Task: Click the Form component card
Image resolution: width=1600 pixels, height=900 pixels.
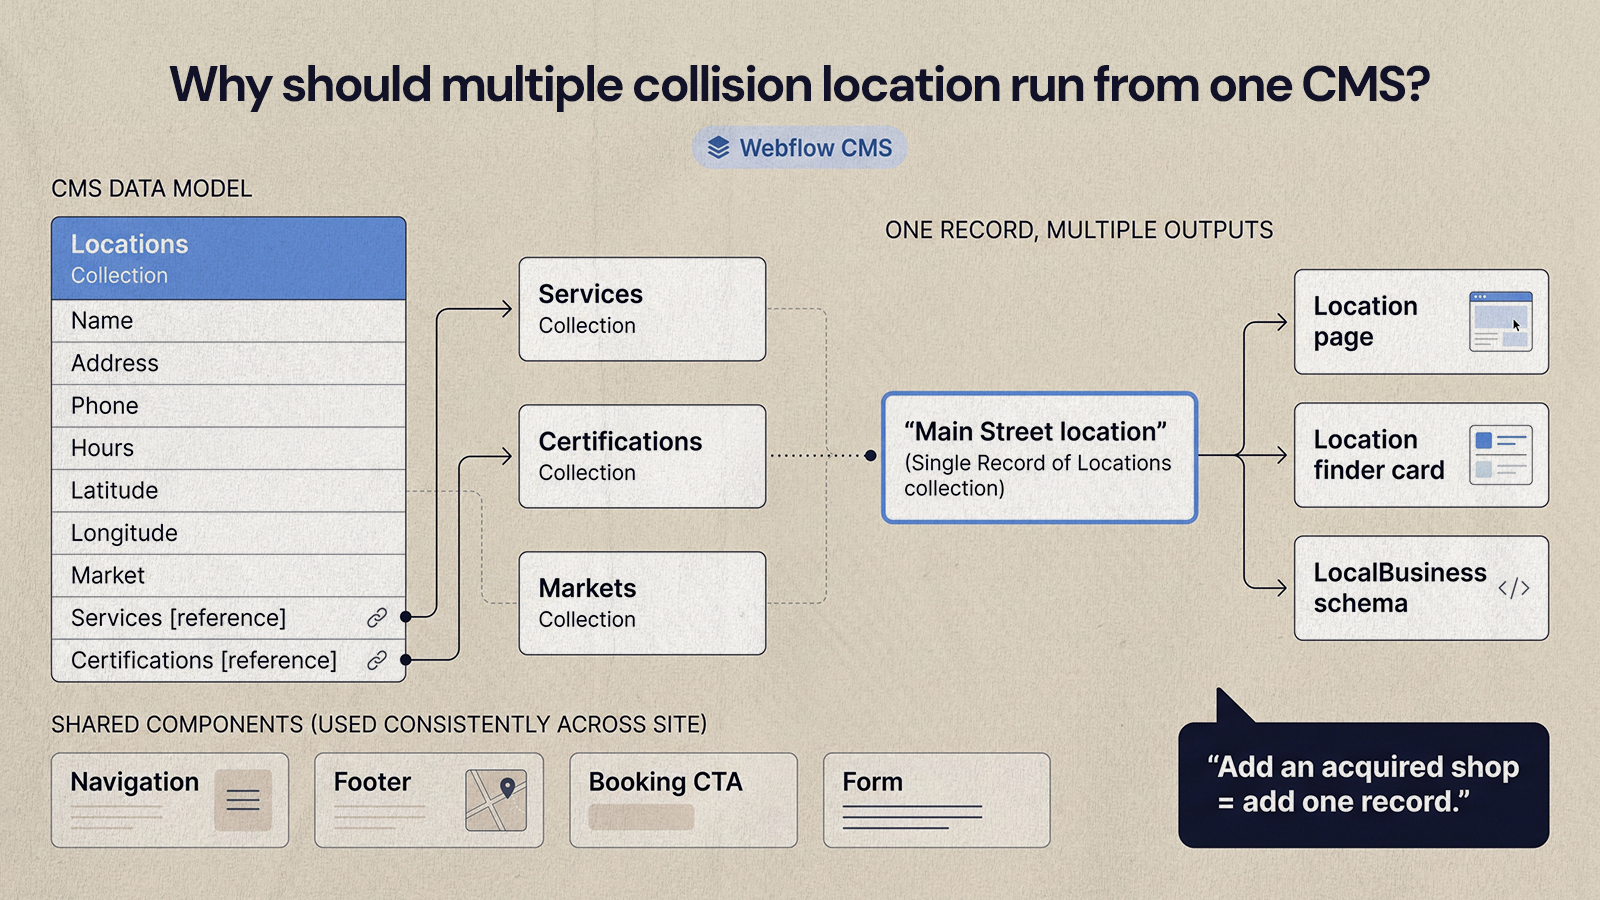Action: point(937,800)
